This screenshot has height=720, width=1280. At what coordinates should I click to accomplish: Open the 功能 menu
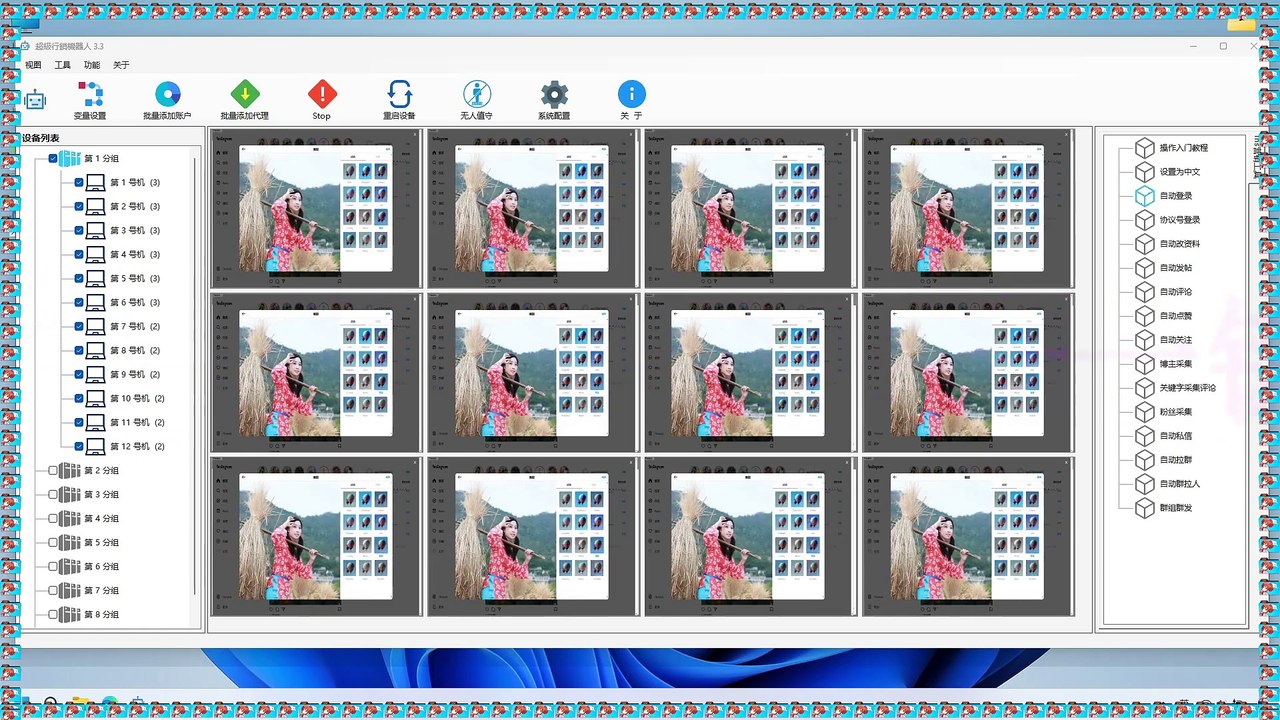click(92, 65)
